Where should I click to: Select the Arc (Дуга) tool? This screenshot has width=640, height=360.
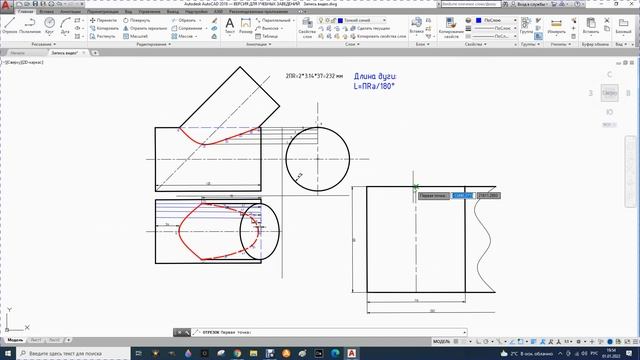point(65,25)
